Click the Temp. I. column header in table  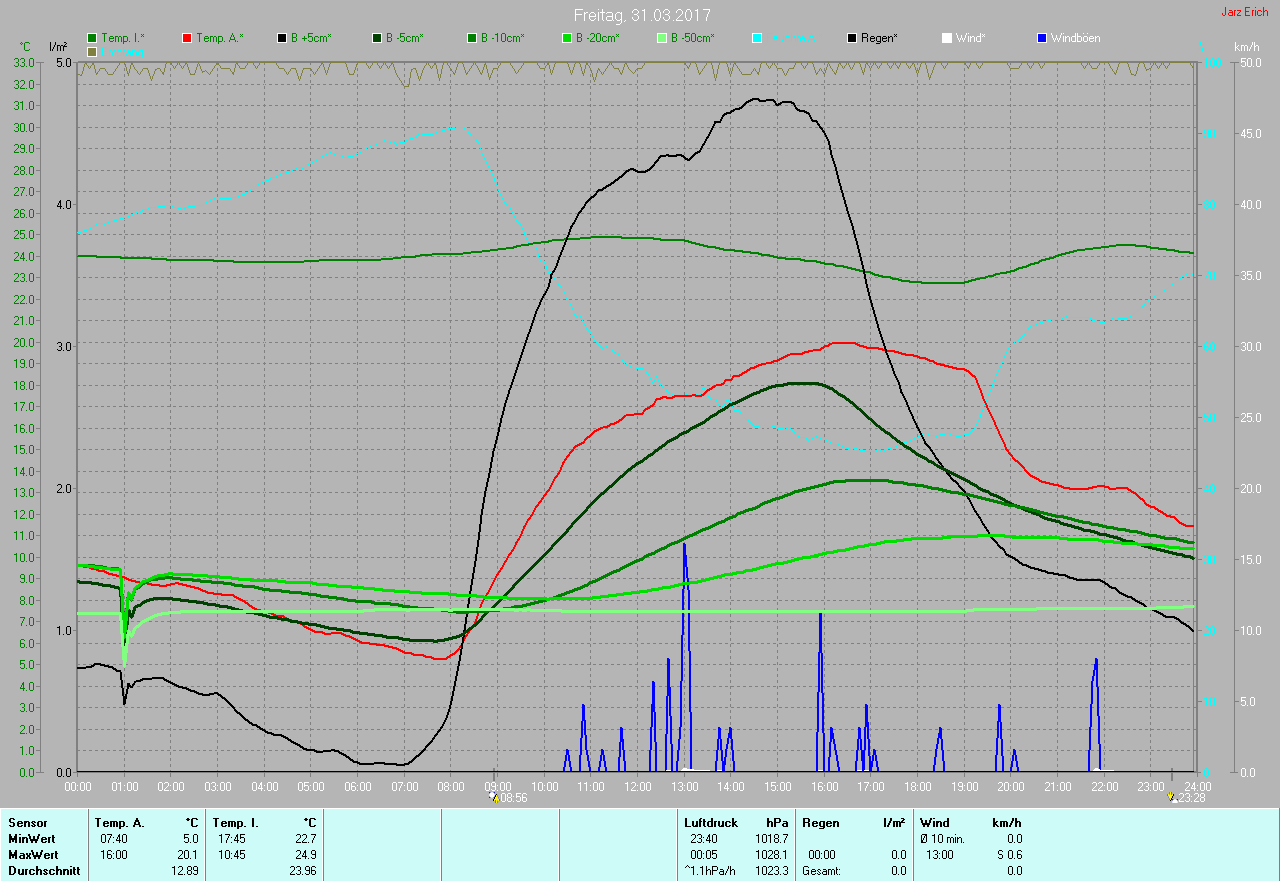click(236, 823)
